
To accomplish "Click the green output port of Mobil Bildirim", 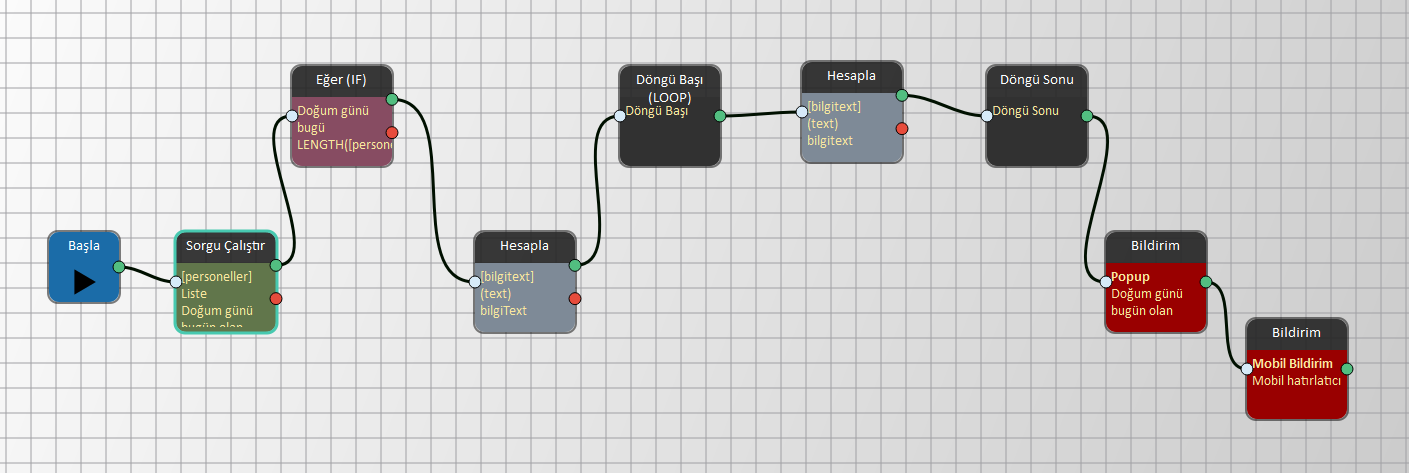I will (1347, 369).
